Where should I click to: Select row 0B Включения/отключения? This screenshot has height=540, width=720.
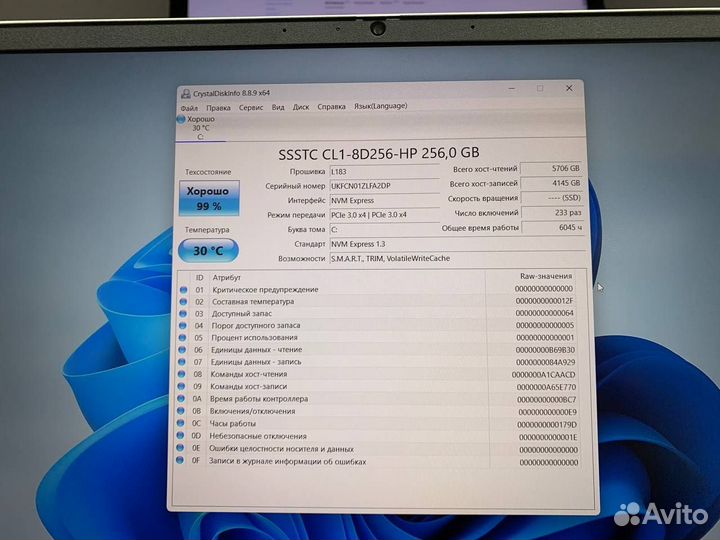tap(377, 411)
